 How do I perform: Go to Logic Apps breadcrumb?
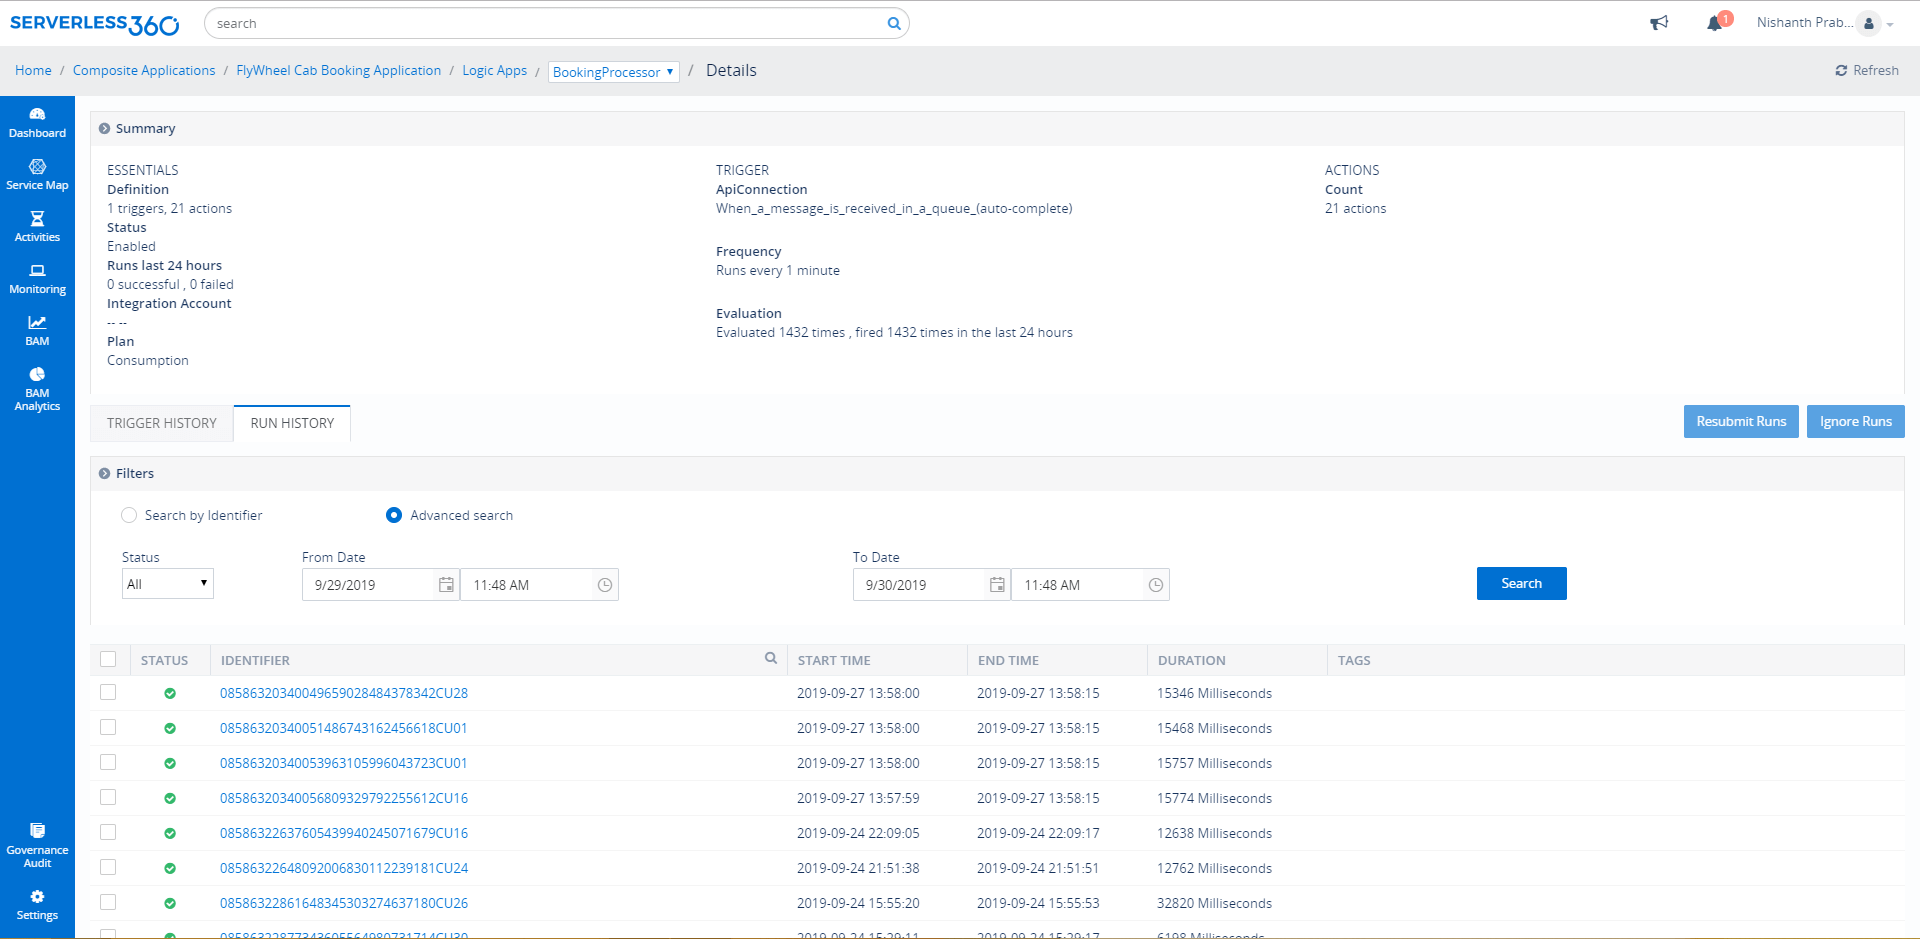coord(494,71)
